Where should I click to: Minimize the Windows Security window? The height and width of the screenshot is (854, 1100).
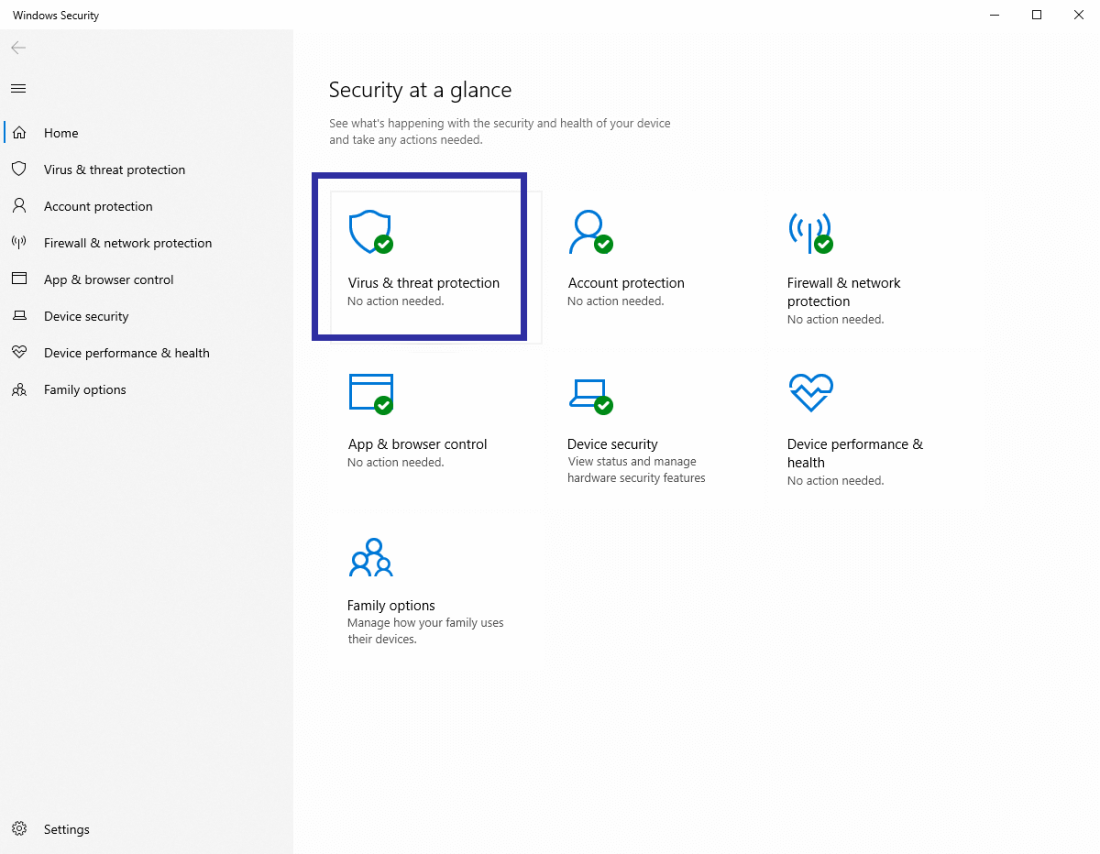click(x=994, y=15)
